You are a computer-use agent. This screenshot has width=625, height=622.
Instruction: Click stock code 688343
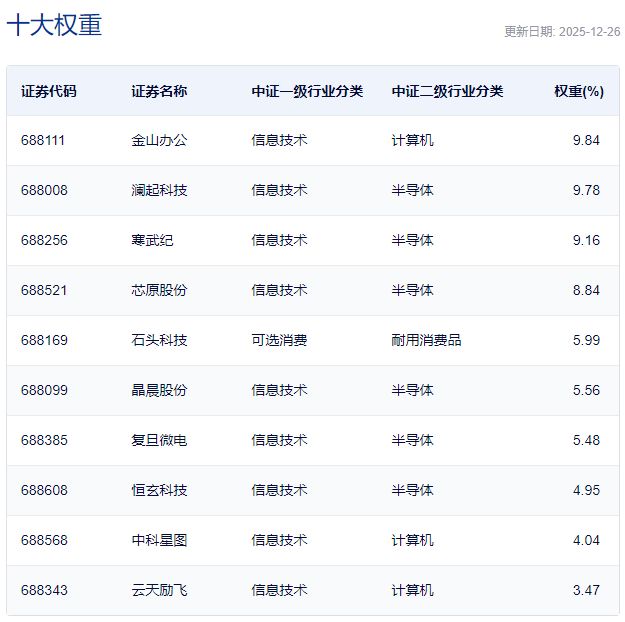44,590
